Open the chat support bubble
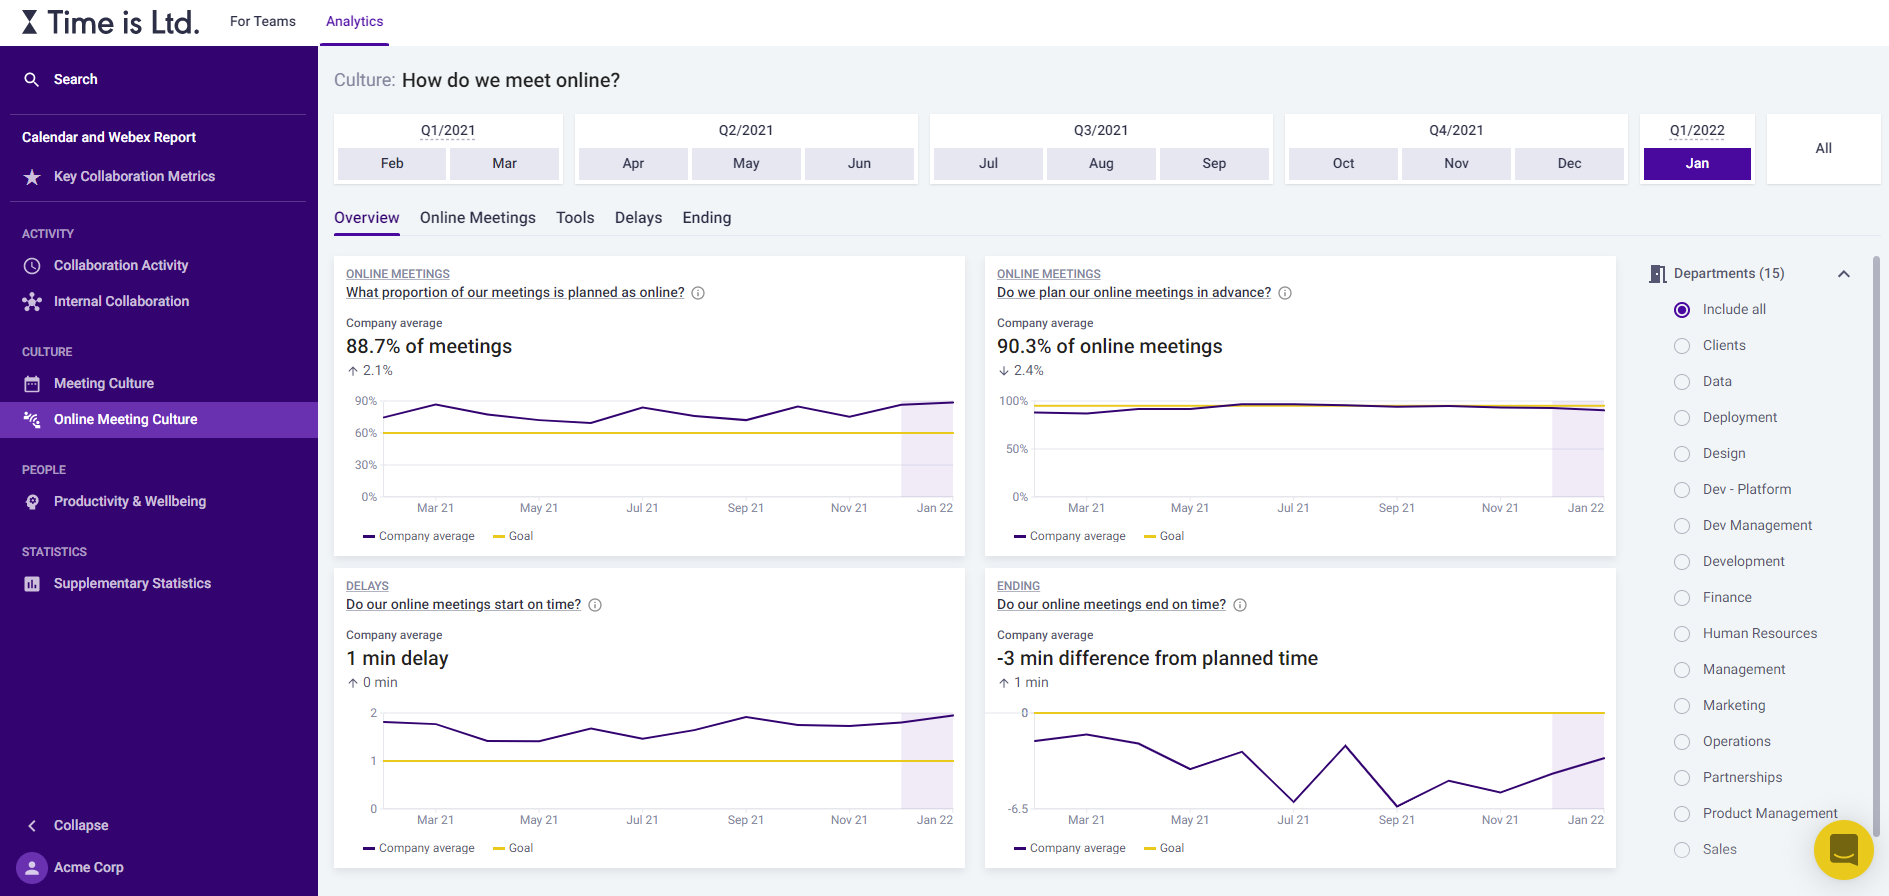Image resolution: width=1889 pixels, height=896 pixels. (x=1843, y=850)
